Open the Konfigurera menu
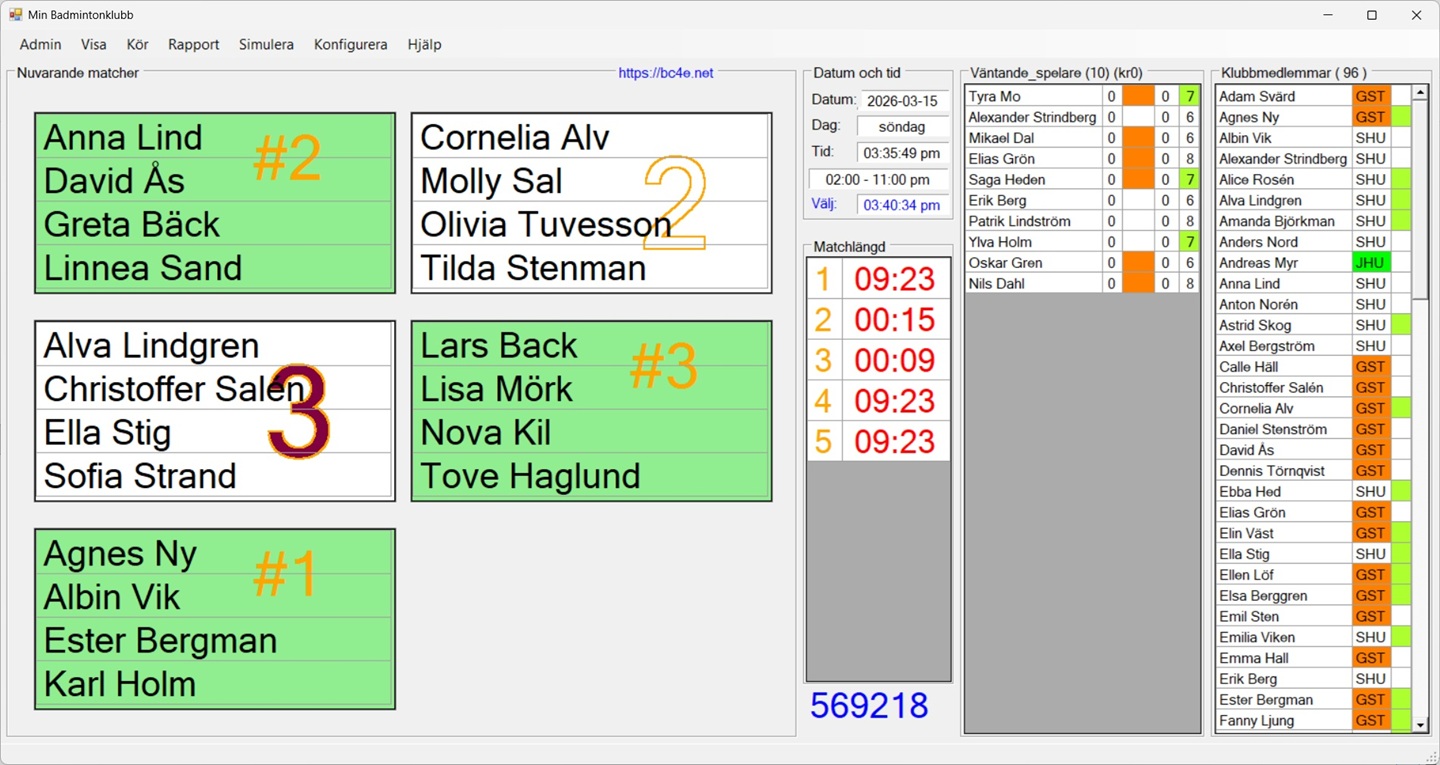This screenshot has width=1440, height=765. click(x=351, y=44)
